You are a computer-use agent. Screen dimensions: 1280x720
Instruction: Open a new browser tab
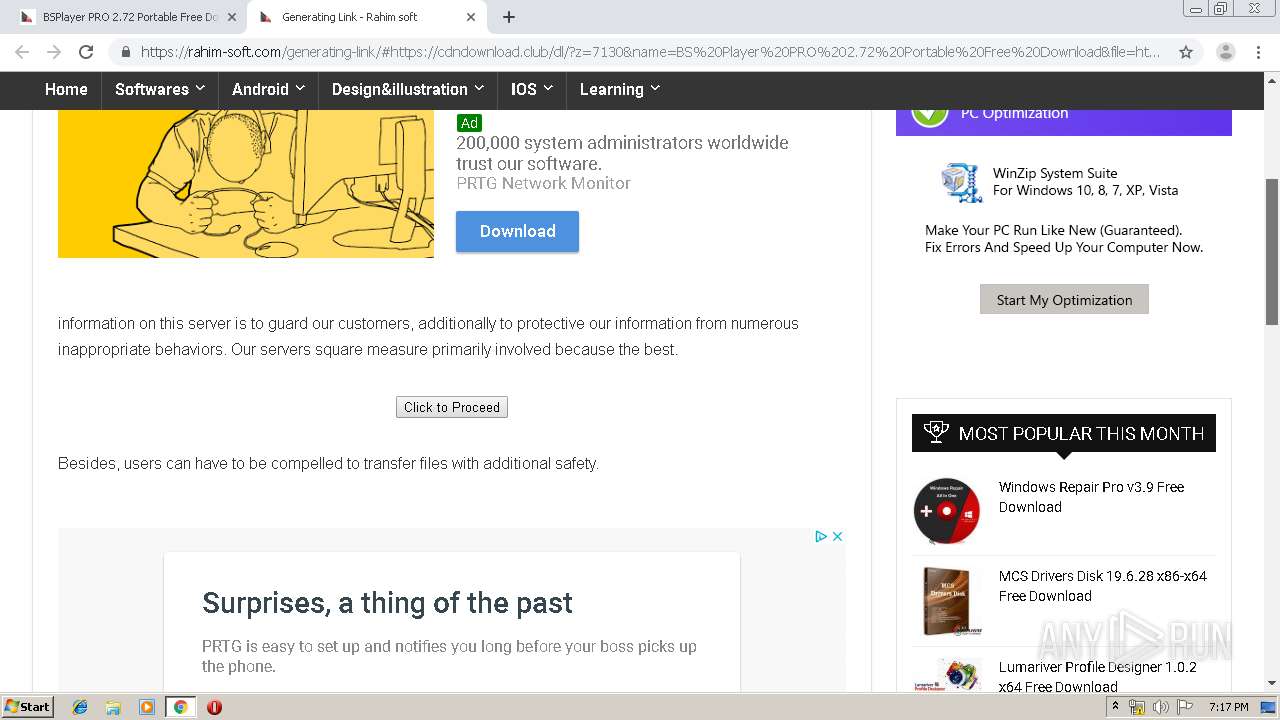509,17
